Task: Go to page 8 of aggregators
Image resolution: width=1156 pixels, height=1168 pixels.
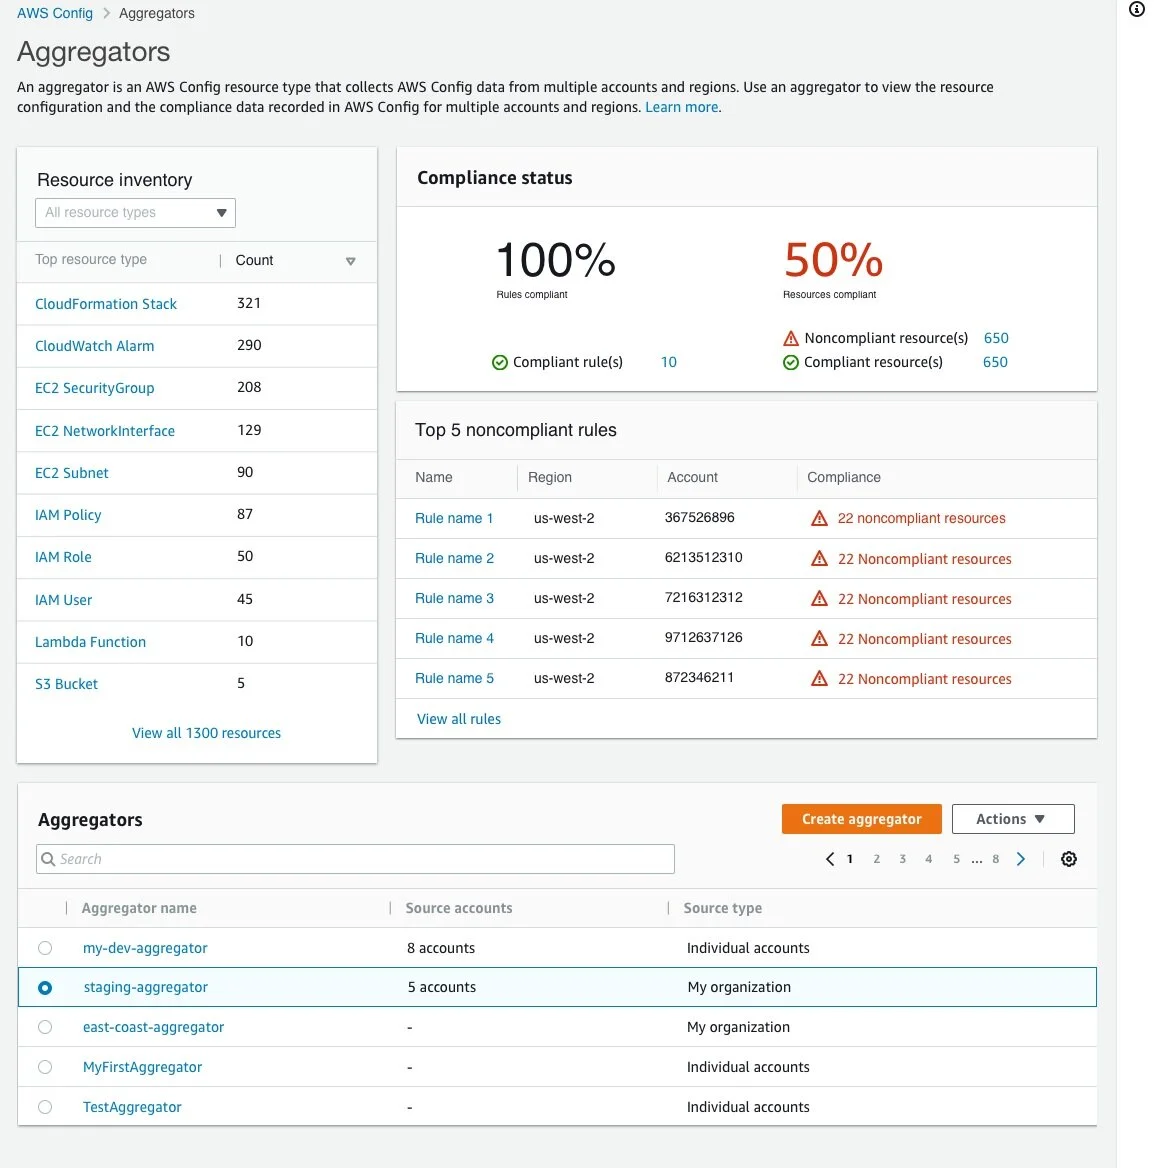Action: (x=996, y=859)
